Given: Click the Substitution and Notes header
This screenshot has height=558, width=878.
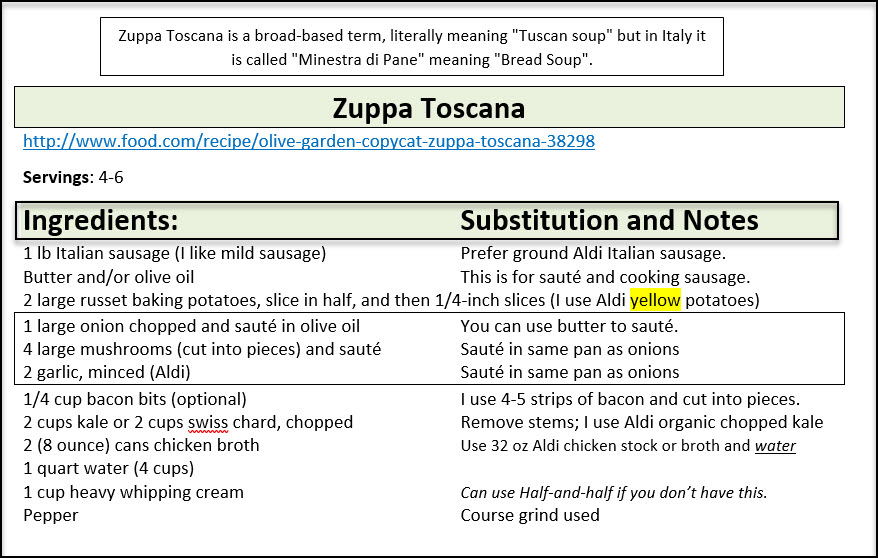Looking at the screenshot, I should 609,221.
